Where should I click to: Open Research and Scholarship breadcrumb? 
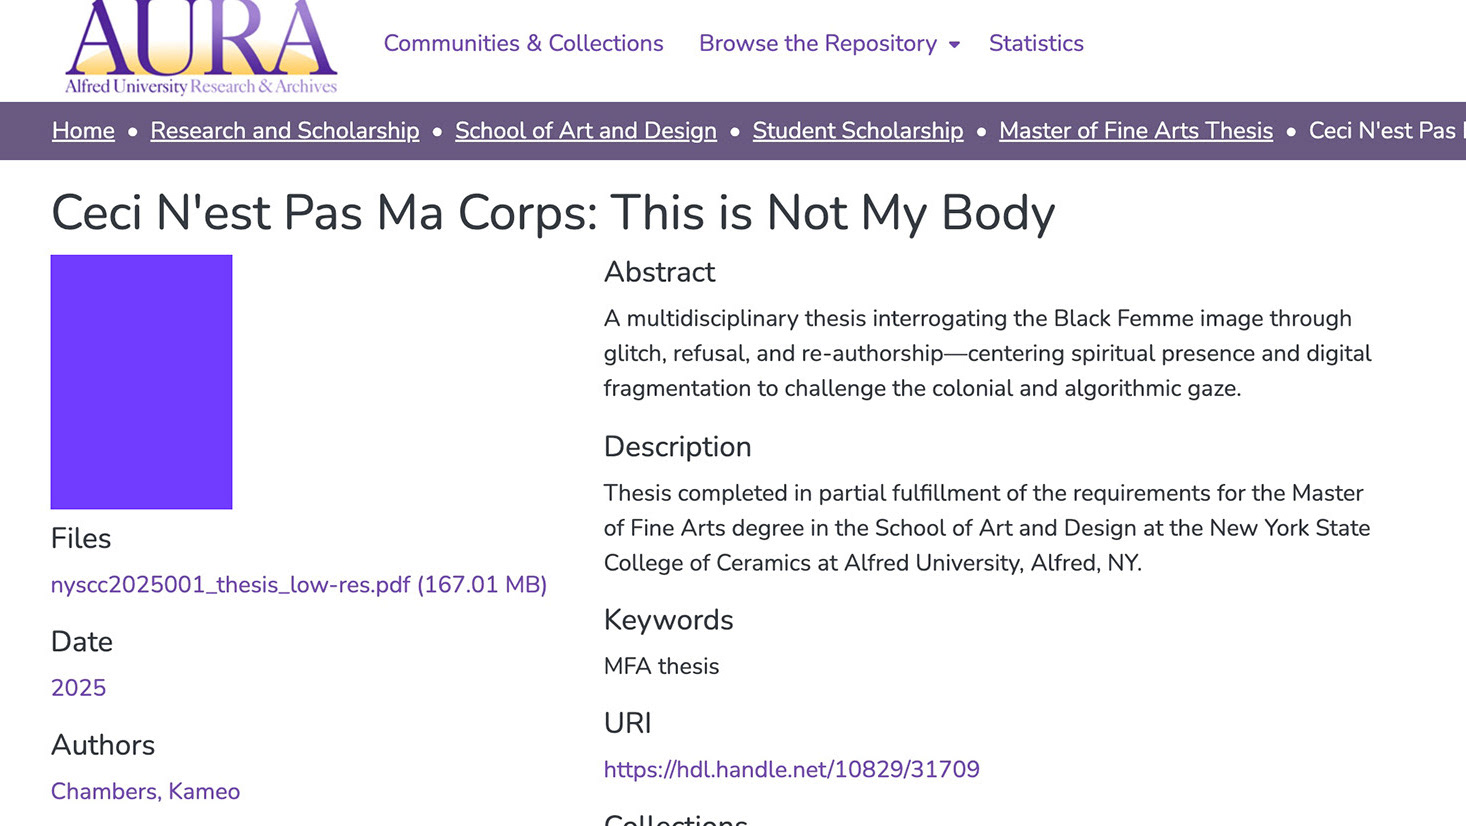(x=285, y=131)
